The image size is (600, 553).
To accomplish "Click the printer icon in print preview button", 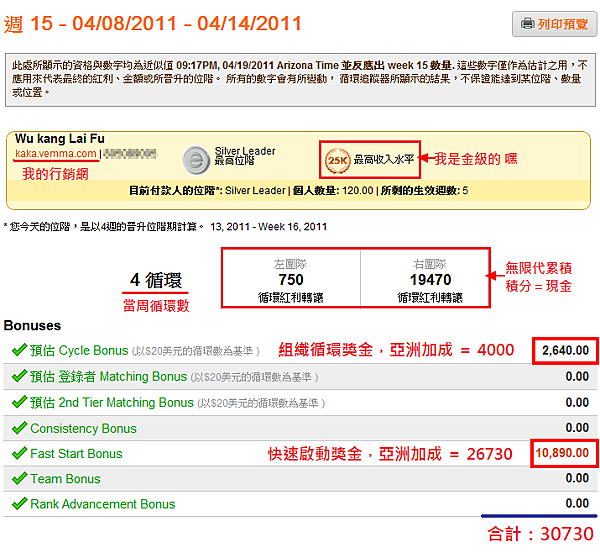I will pos(528,24).
